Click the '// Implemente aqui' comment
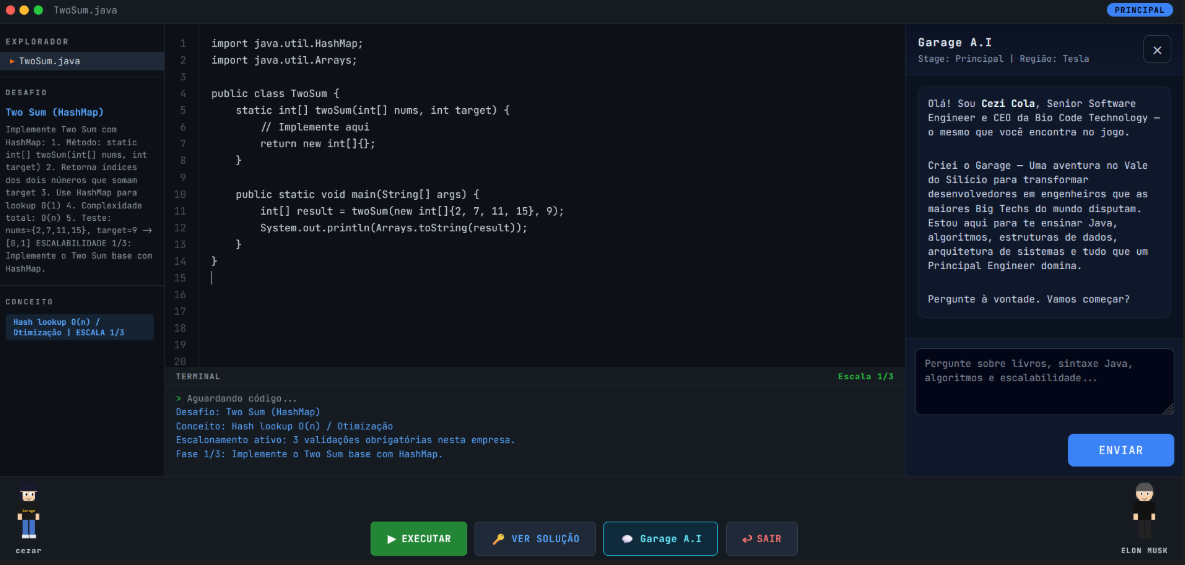 coord(315,127)
